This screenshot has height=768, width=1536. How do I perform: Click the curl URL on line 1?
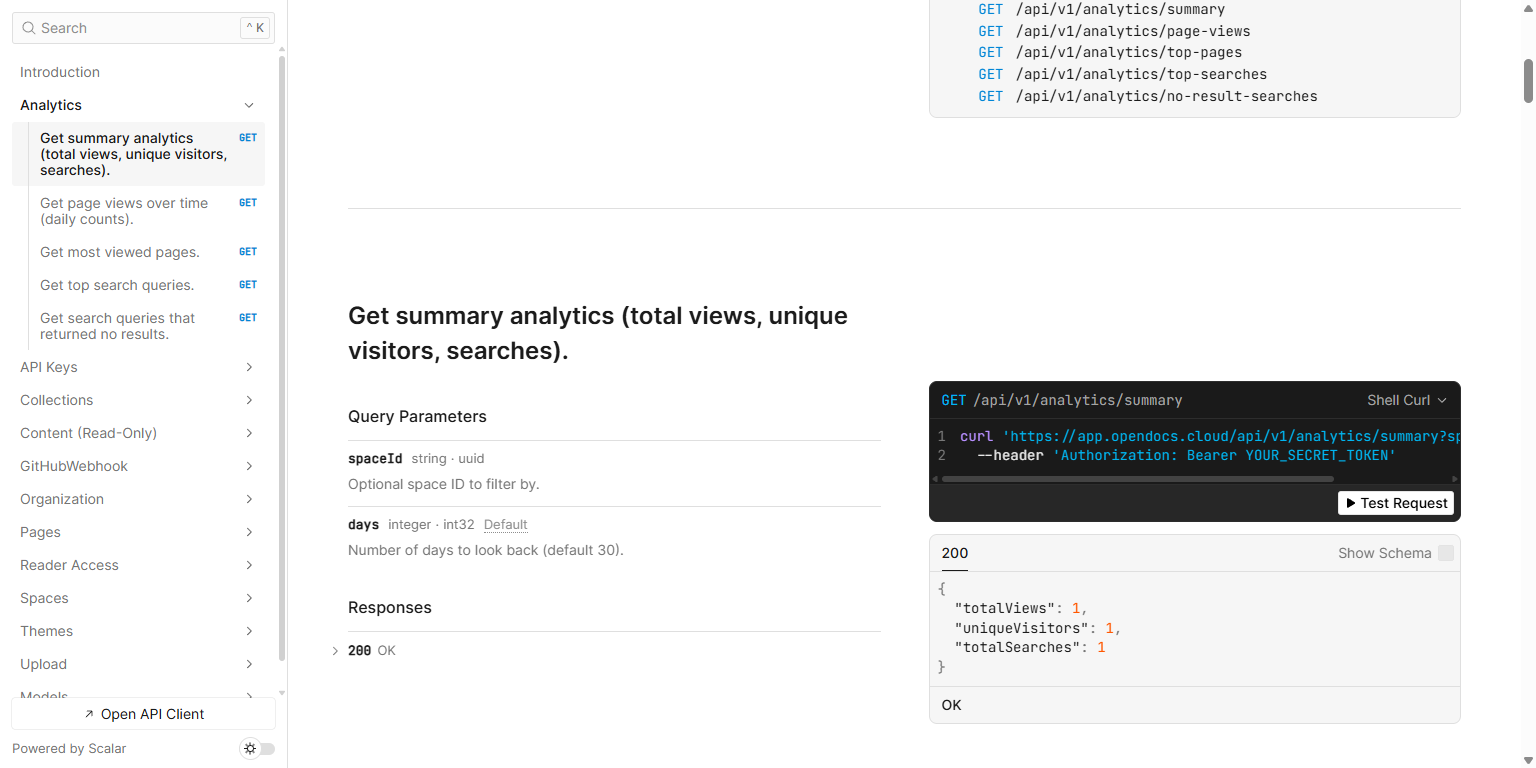click(x=1231, y=437)
